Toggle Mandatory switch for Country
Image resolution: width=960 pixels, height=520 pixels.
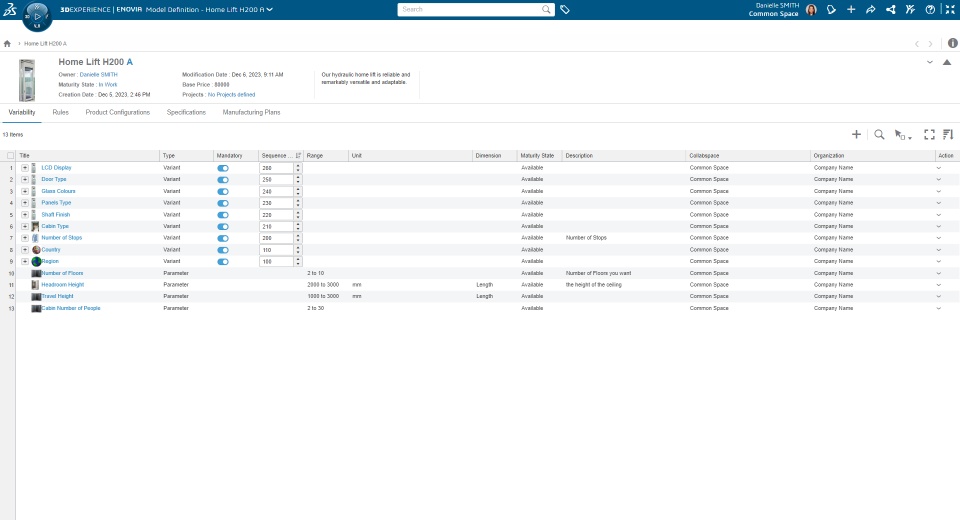point(223,250)
